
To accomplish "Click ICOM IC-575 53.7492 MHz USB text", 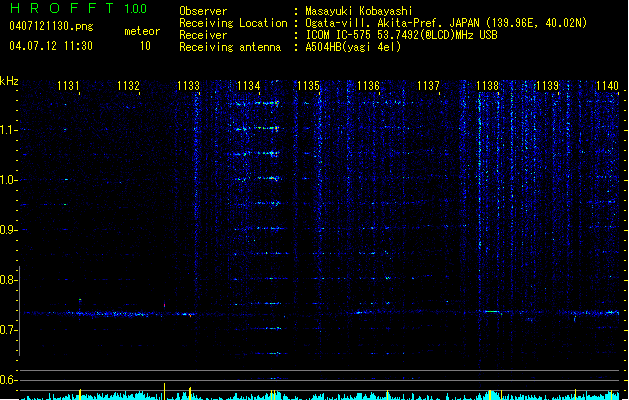I will click(x=402, y=35).
